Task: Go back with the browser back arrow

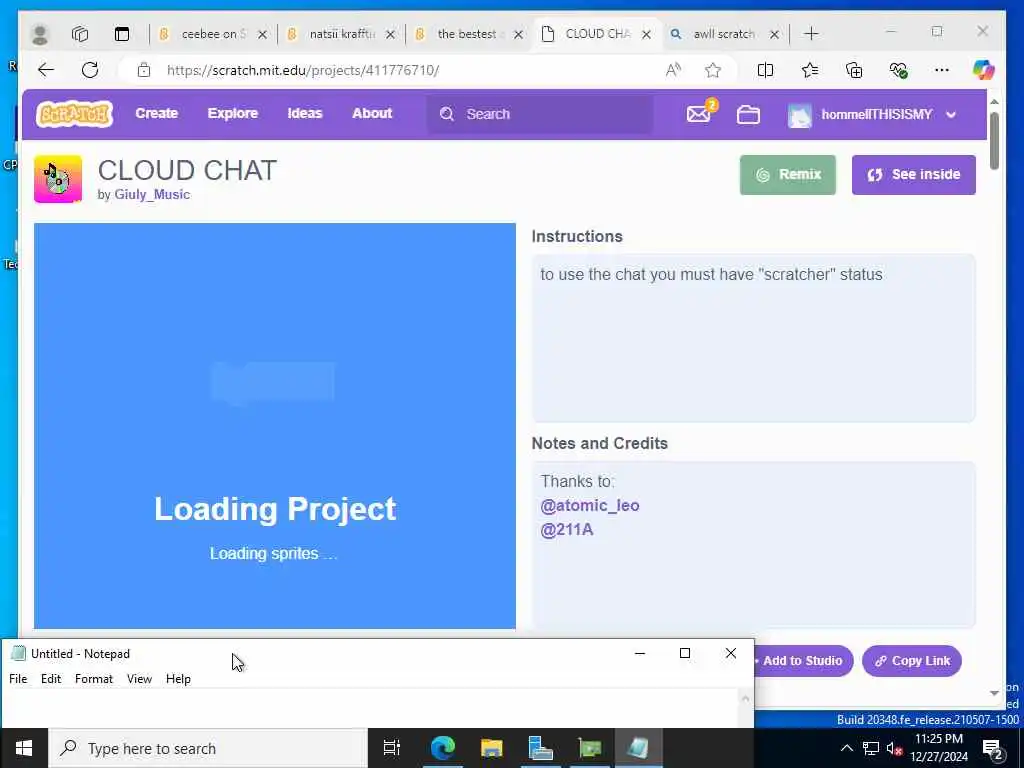Action: (46, 70)
